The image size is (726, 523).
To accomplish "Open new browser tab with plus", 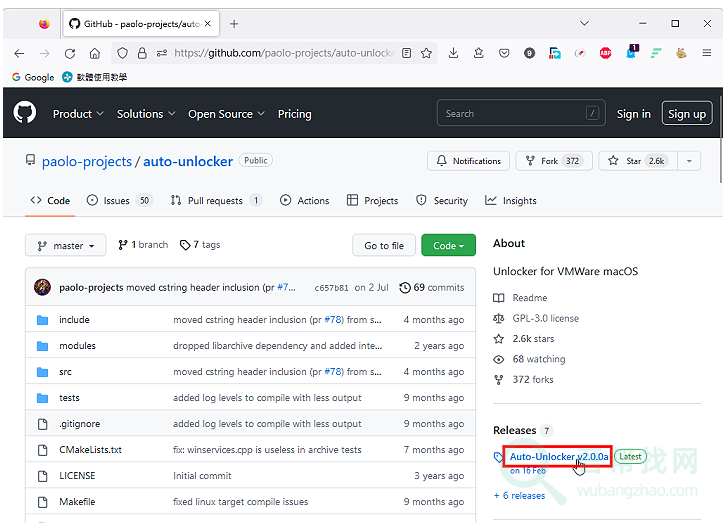I will pos(234,24).
